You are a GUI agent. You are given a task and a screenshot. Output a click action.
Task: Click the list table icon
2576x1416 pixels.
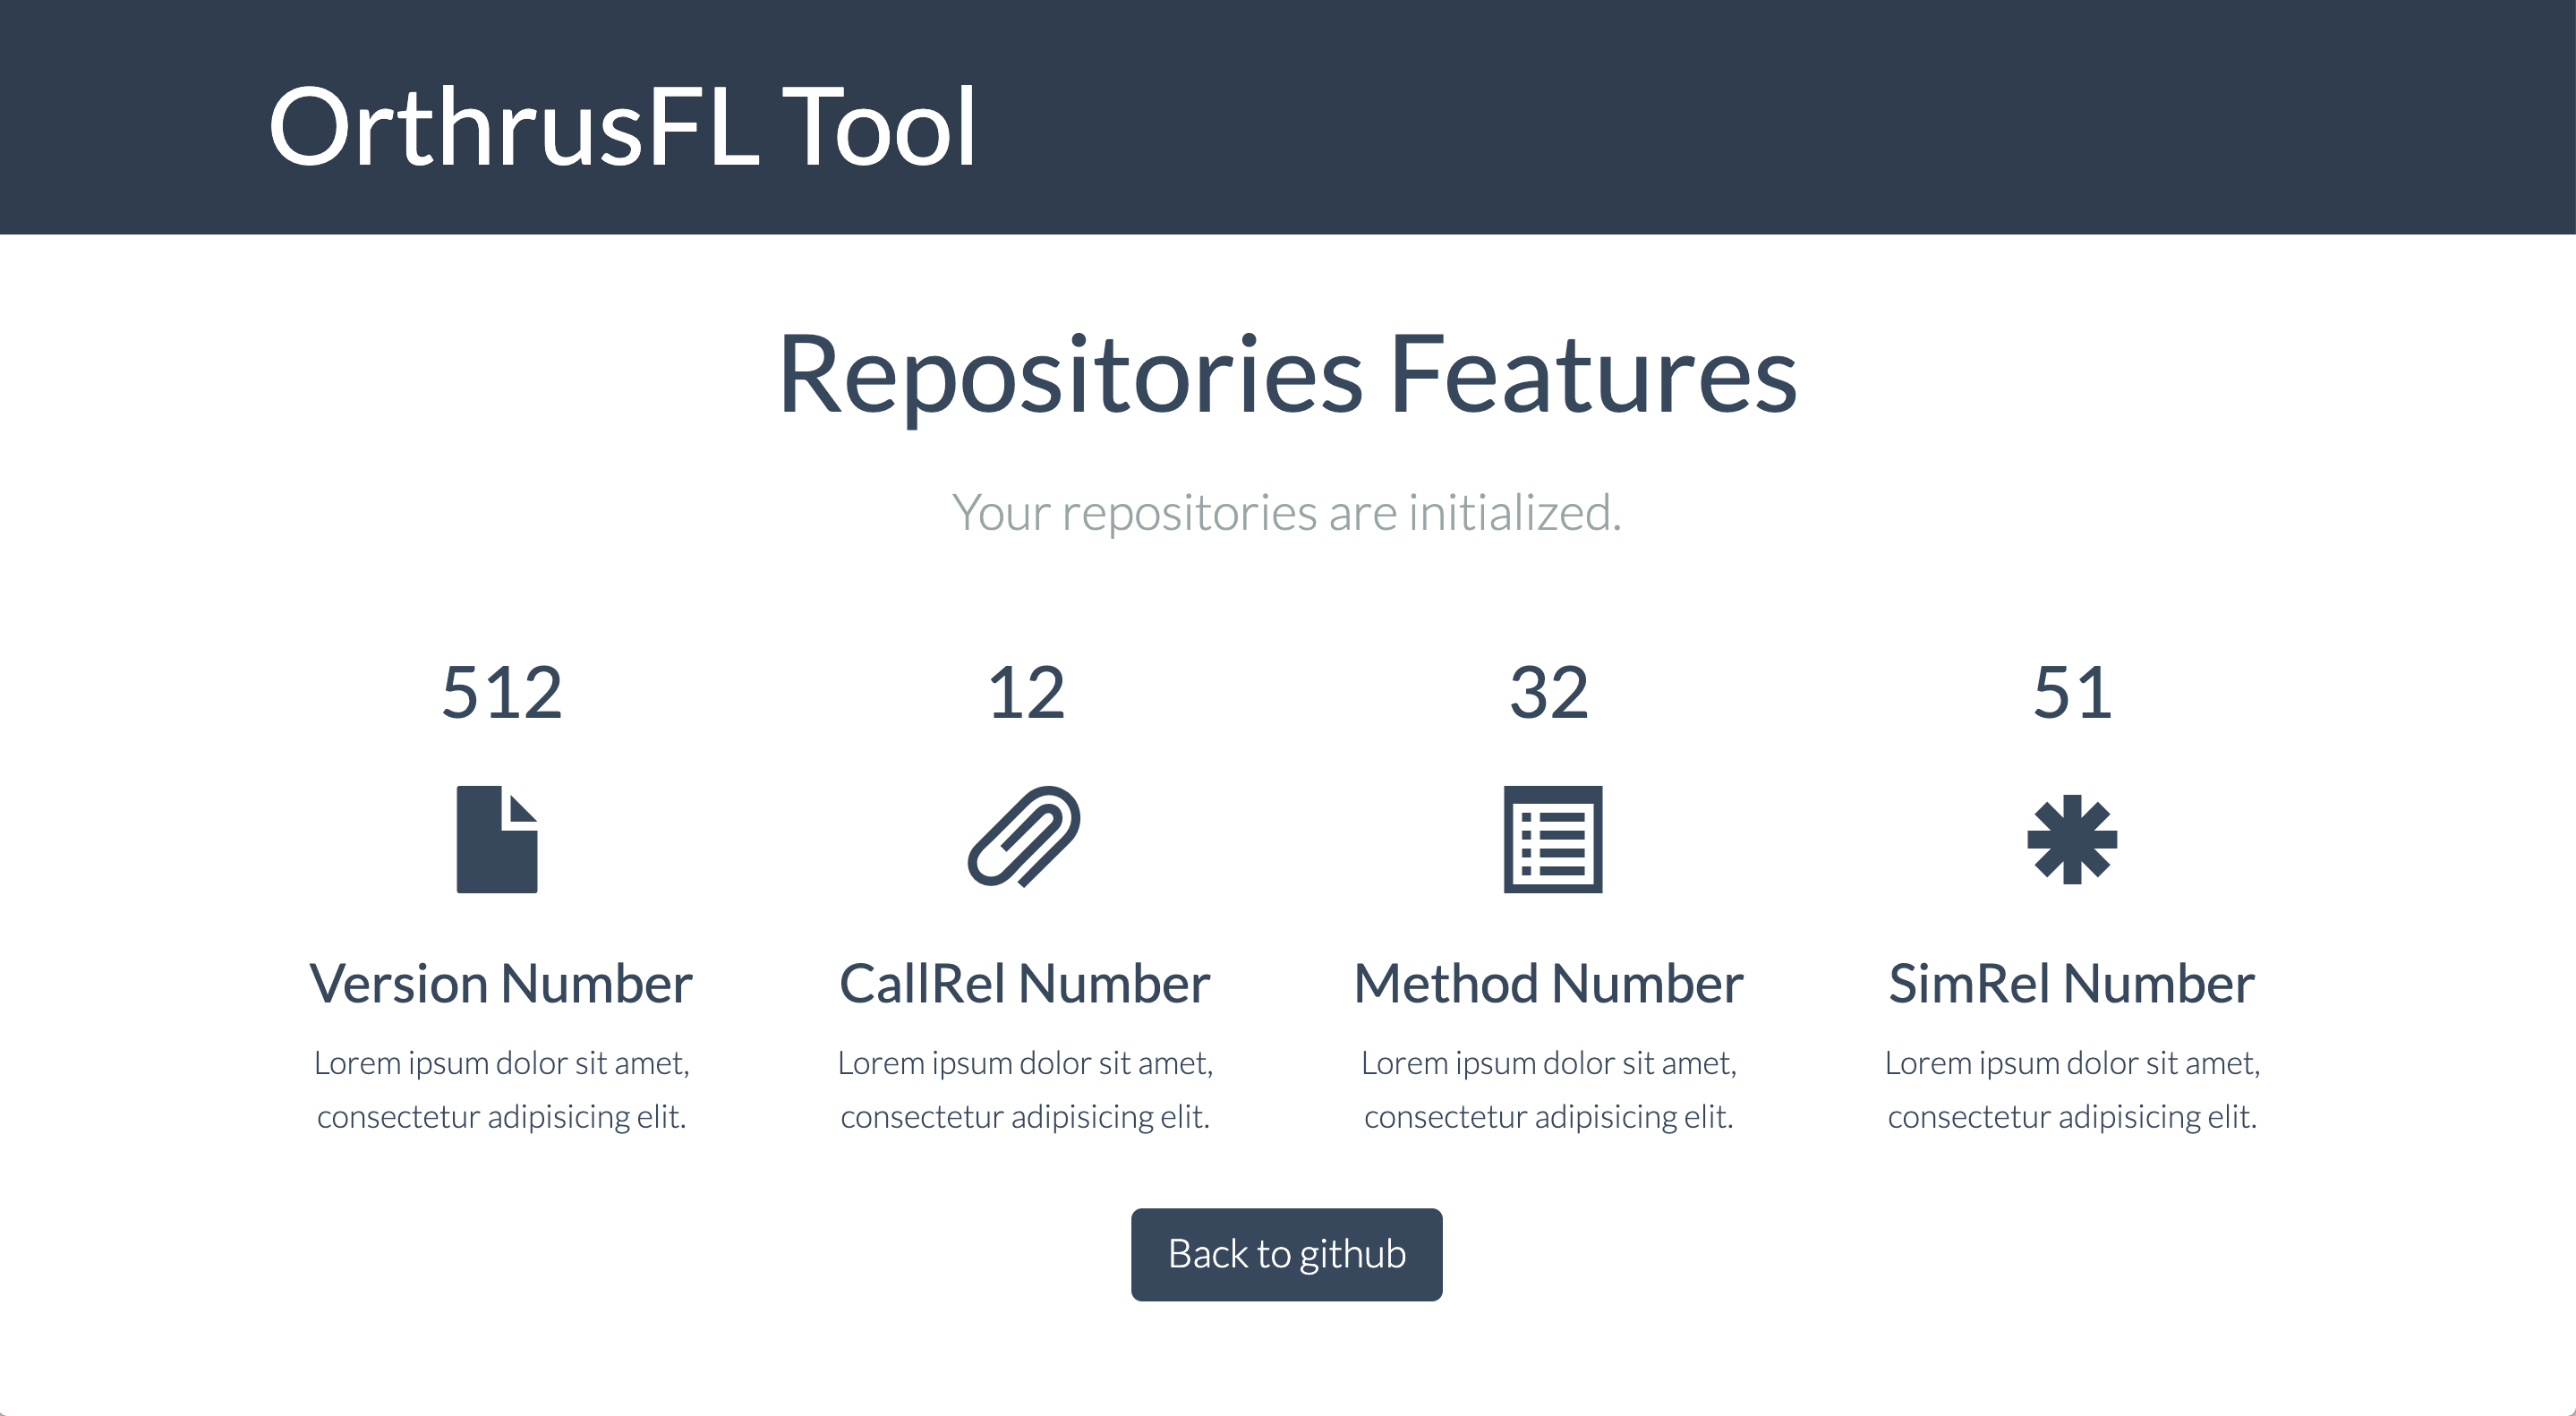(1552, 839)
